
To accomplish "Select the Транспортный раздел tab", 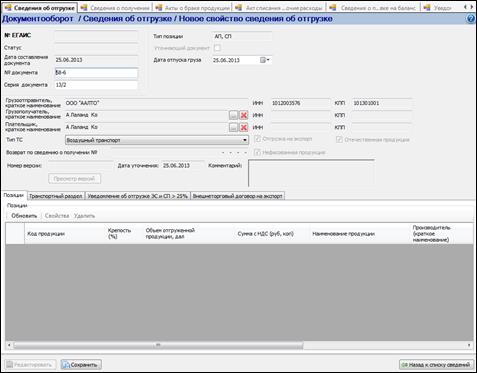I will point(56,196).
